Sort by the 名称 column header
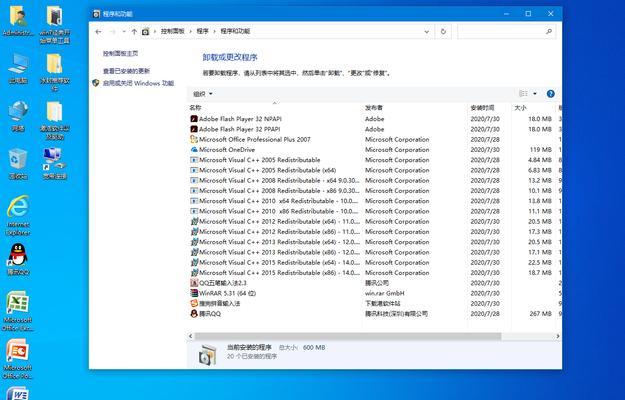This screenshot has width=625, height=400. click(x=274, y=108)
